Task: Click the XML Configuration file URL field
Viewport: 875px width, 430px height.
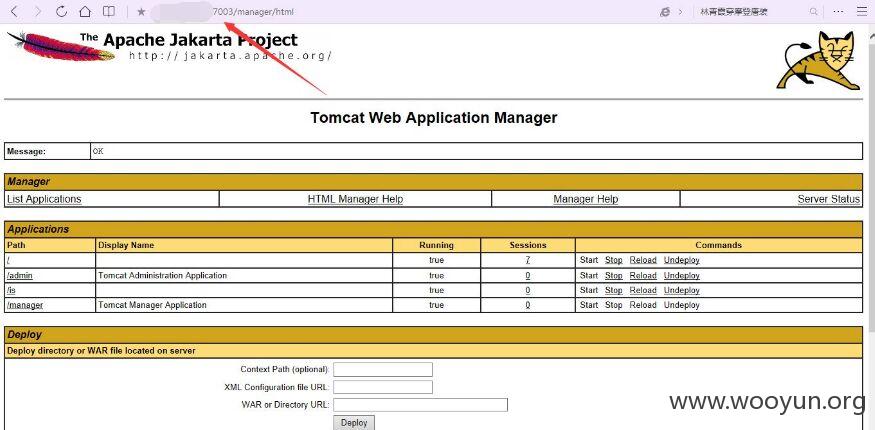Action: [383, 387]
